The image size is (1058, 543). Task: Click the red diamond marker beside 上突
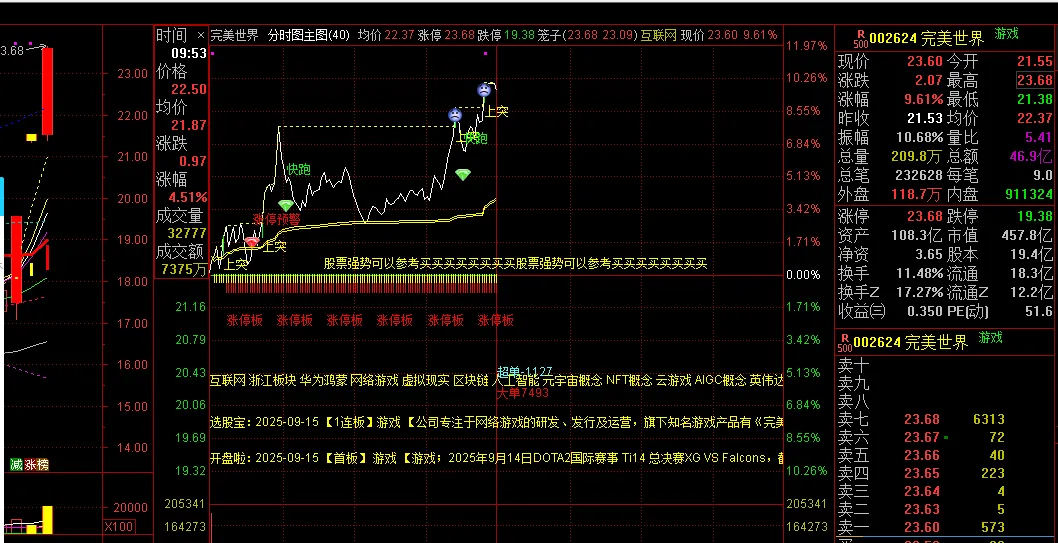(252, 241)
